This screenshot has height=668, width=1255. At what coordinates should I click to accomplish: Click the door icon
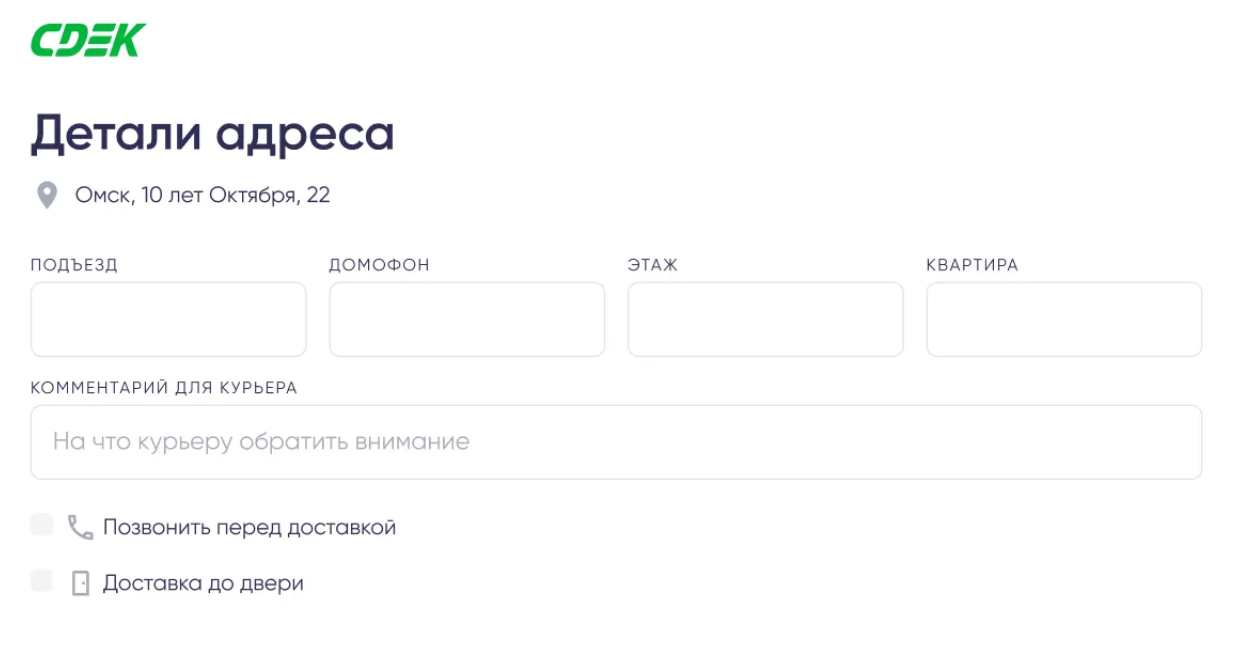[x=80, y=583]
